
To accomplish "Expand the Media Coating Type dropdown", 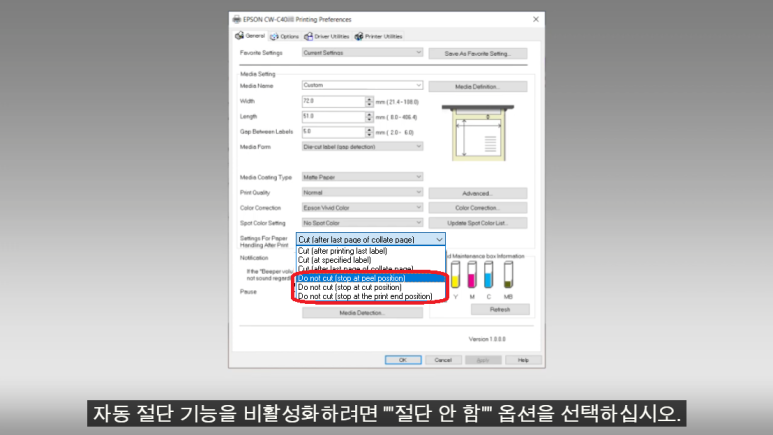I will (362, 177).
